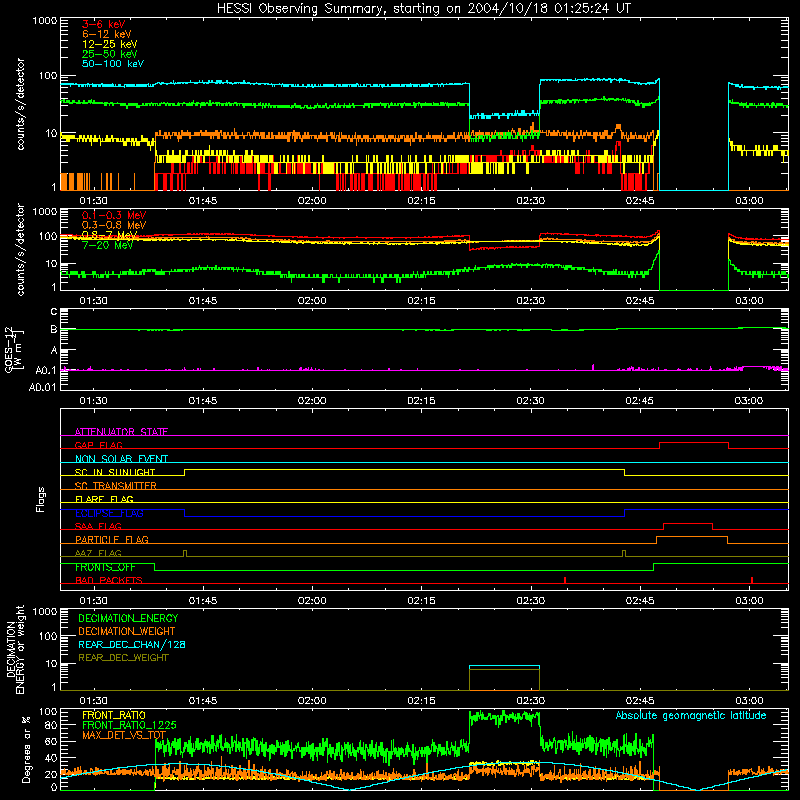Select the 50-100 keV legend label

click(113, 64)
